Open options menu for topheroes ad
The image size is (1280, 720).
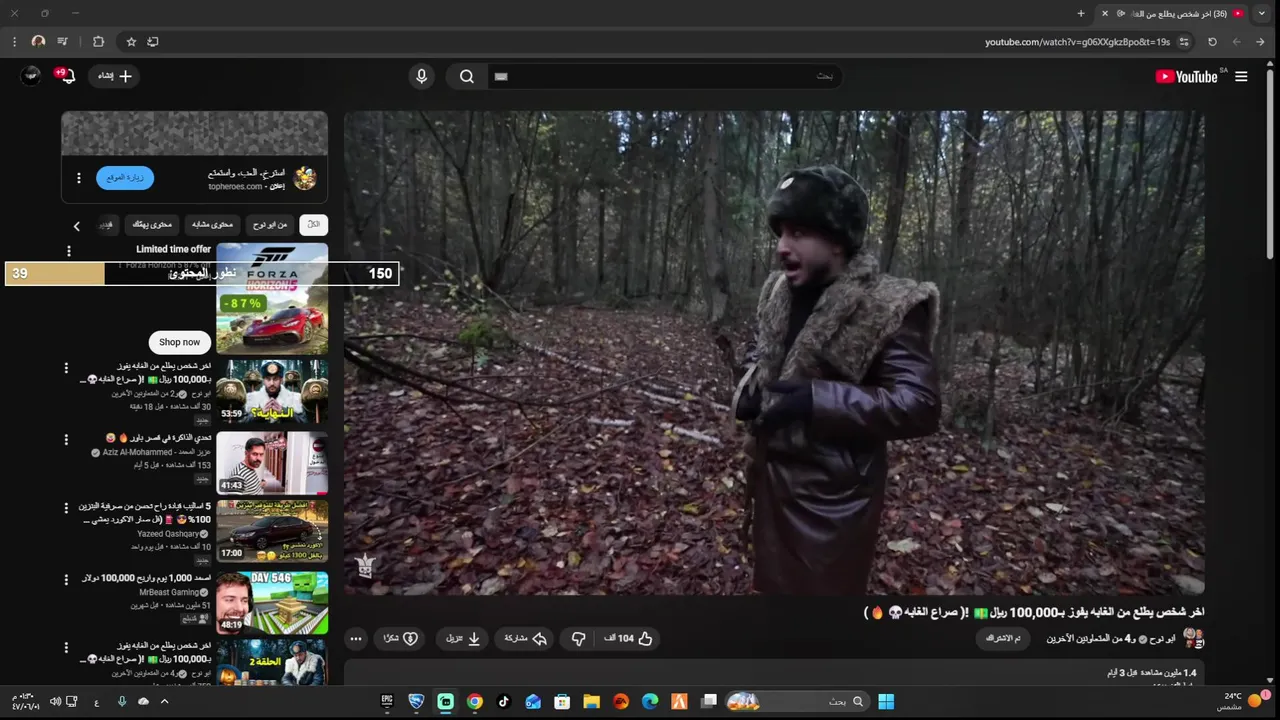click(78, 178)
